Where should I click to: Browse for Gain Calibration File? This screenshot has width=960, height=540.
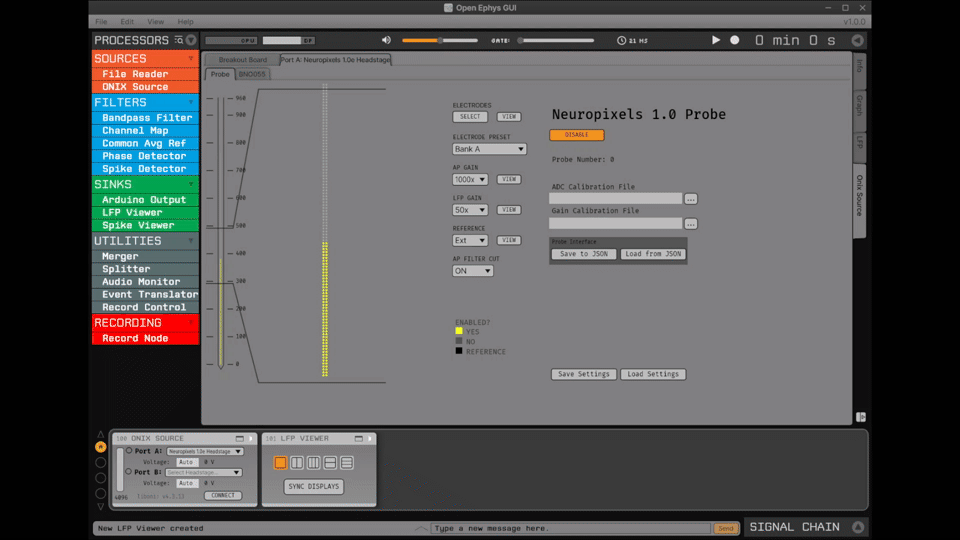tap(691, 224)
